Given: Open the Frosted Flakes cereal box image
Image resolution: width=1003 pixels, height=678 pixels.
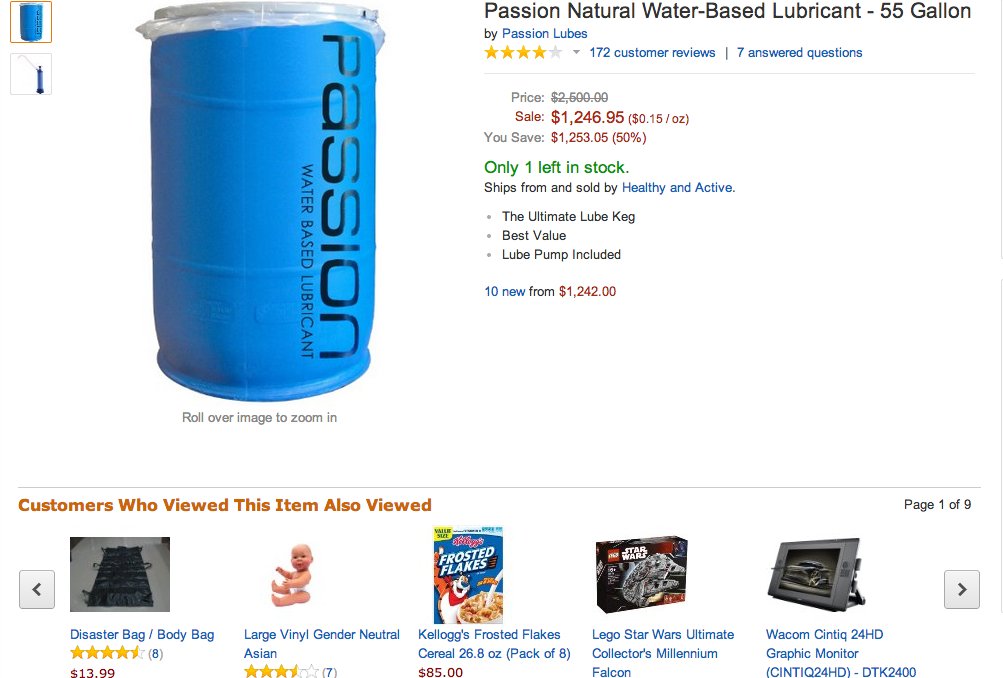Looking at the screenshot, I should tap(468, 574).
